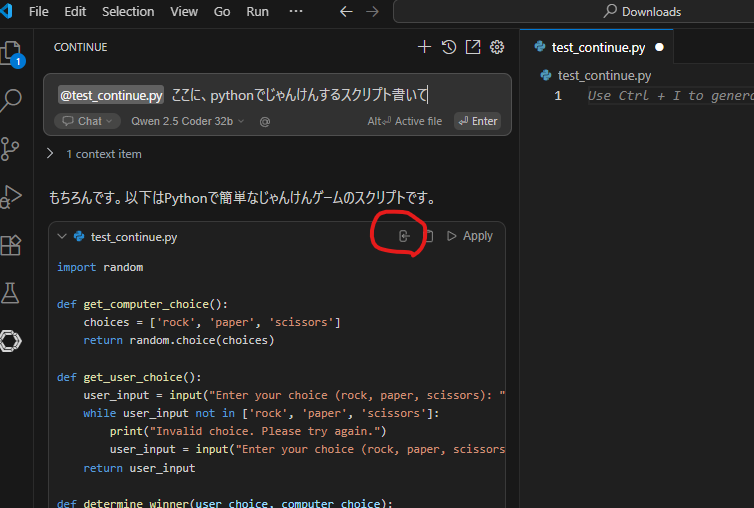Click line 1 in the editor
The width and height of the screenshot is (754, 508).
coord(670,96)
